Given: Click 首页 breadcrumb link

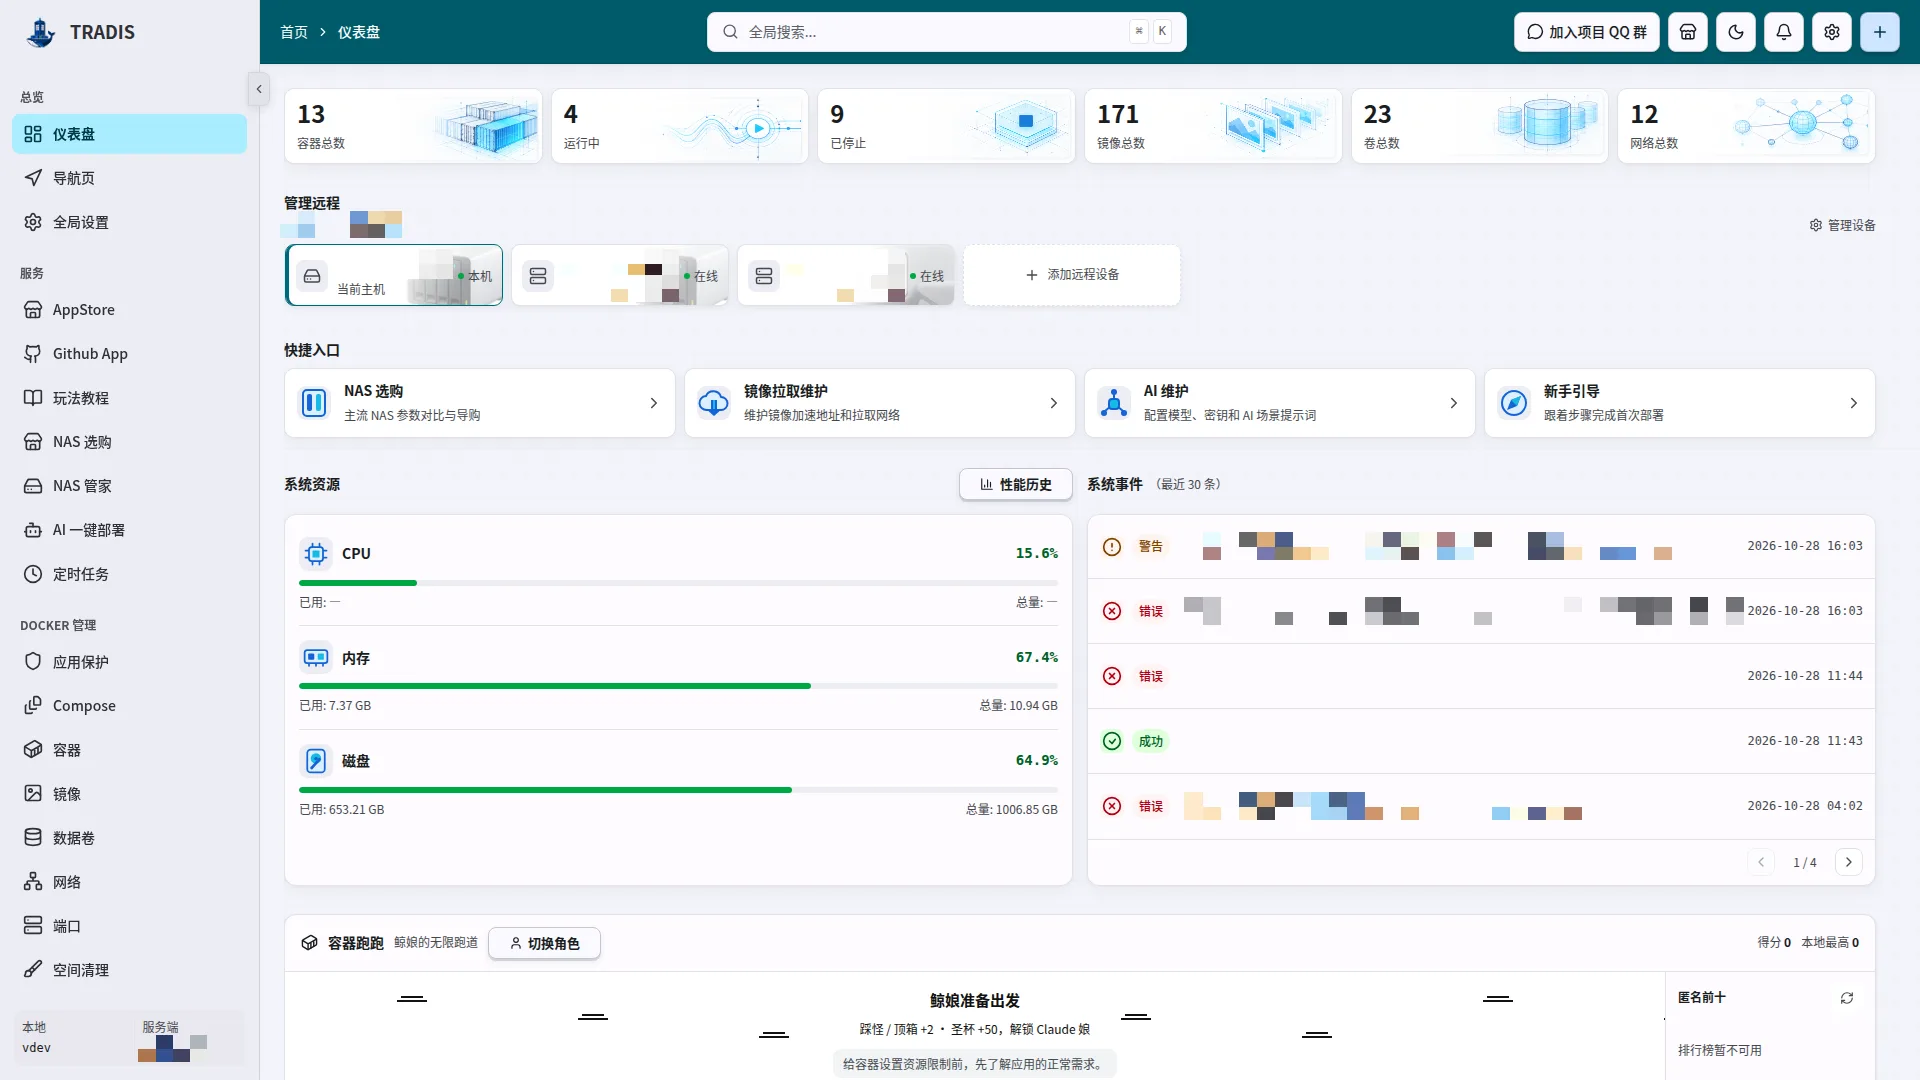Looking at the screenshot, I should coord(294,32).
